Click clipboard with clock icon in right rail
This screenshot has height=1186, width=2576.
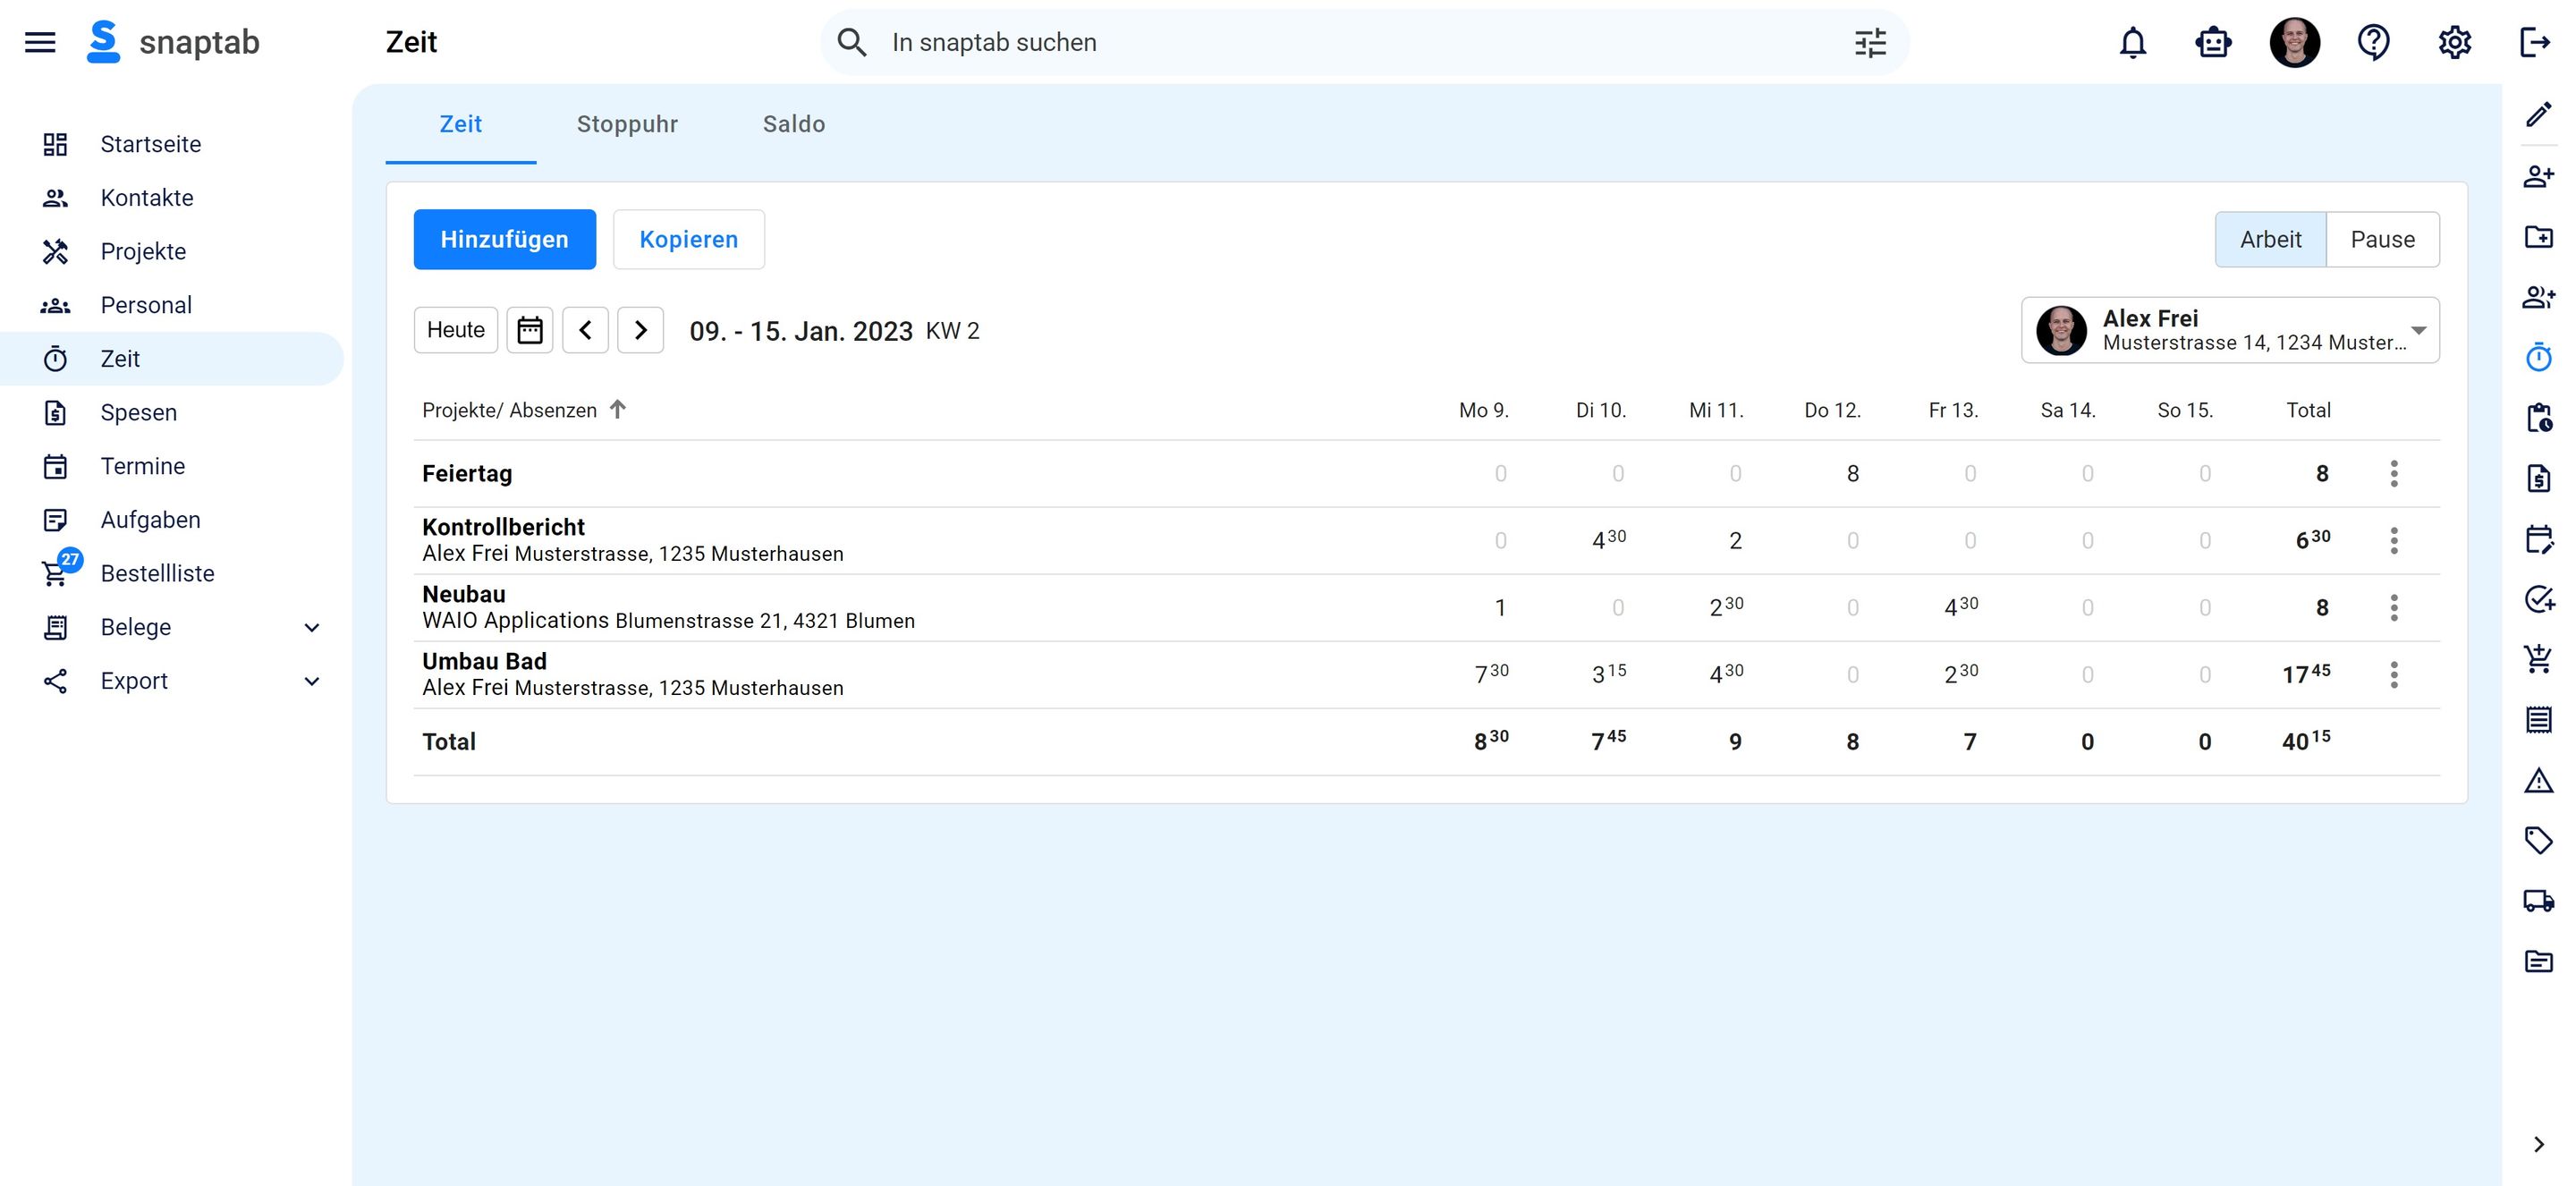[x=2538, y=417]
